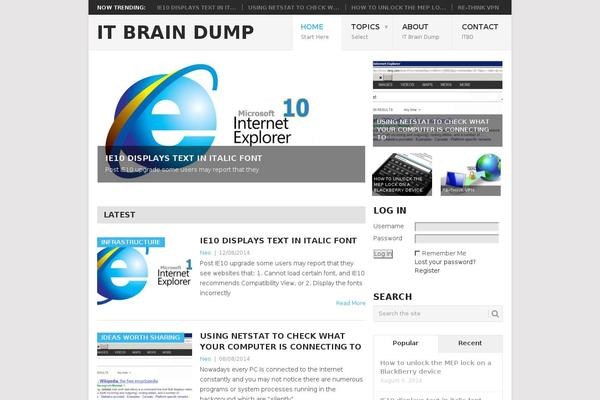Click Read More under the IE10 article
Image resolution: width=600 pixels, height=400 pixels.
tap(351, 303)
